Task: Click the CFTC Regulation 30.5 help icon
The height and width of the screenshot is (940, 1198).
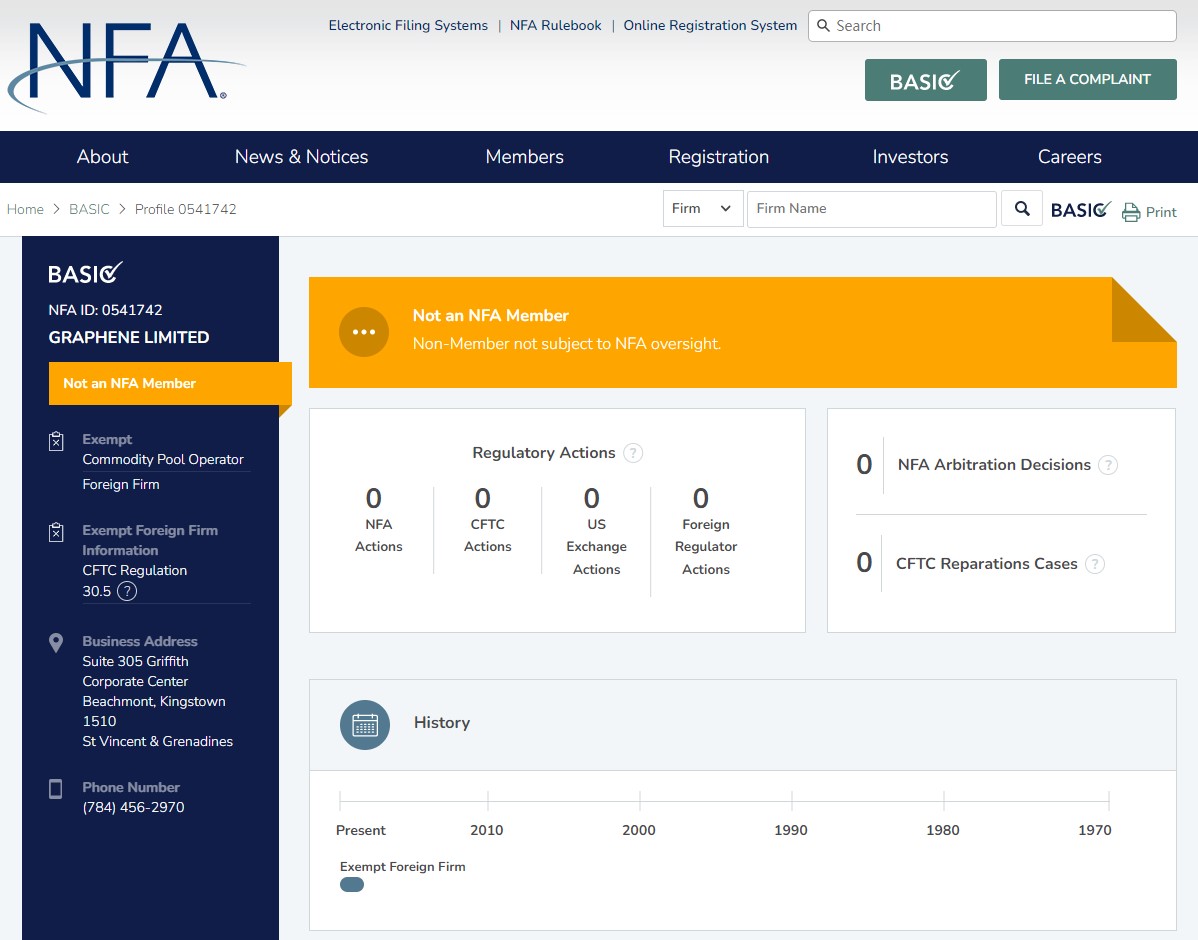Action: pos(127,591)
